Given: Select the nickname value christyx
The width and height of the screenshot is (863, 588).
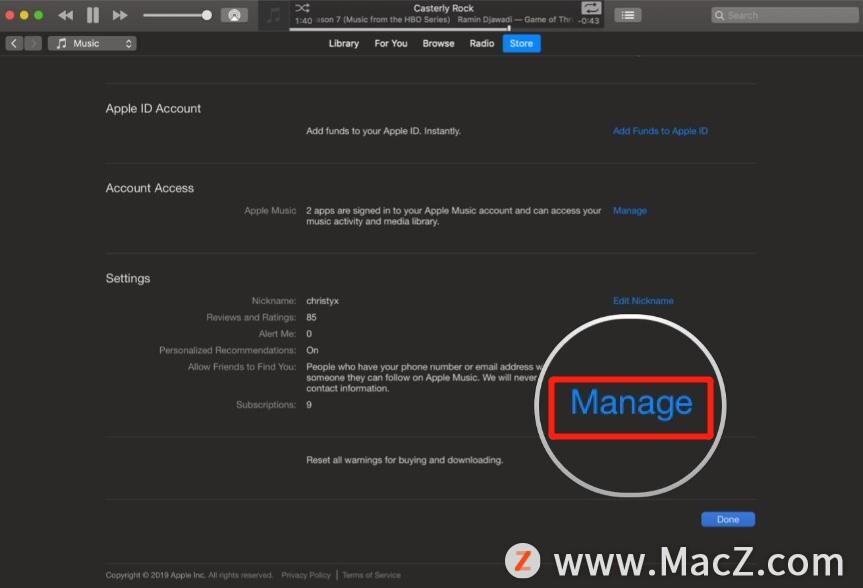Looking at the screenshot, I should 323,301.
